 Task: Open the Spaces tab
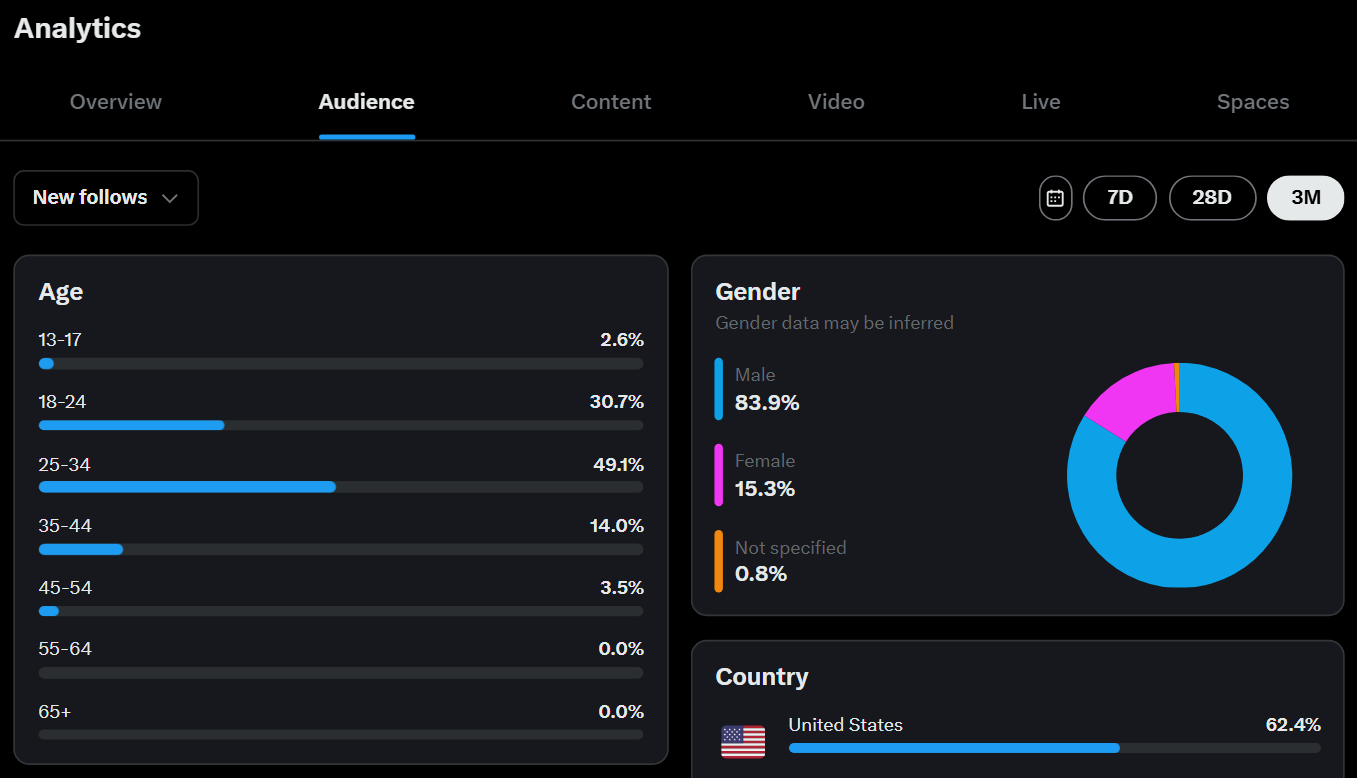coord(1253,102)
